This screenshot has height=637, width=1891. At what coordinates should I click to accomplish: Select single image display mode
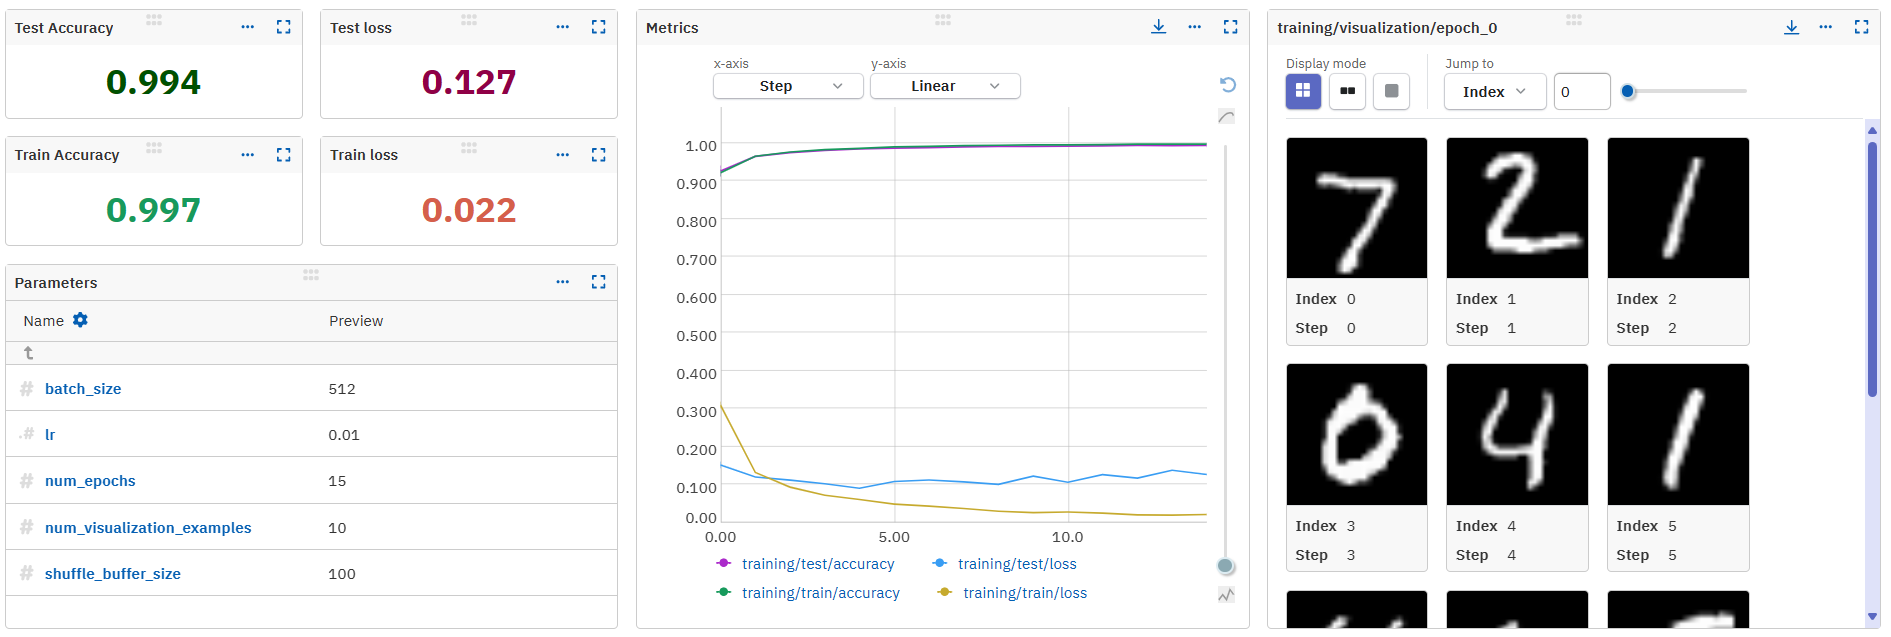(1391, 91)
